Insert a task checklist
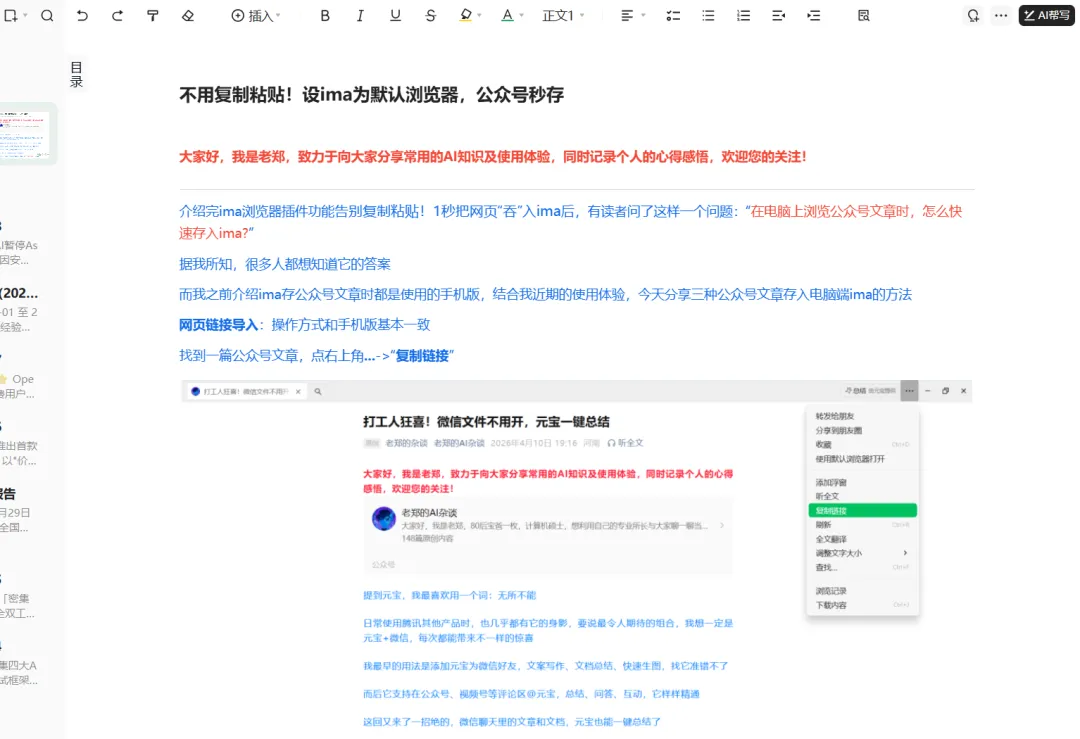 point(673,15)
